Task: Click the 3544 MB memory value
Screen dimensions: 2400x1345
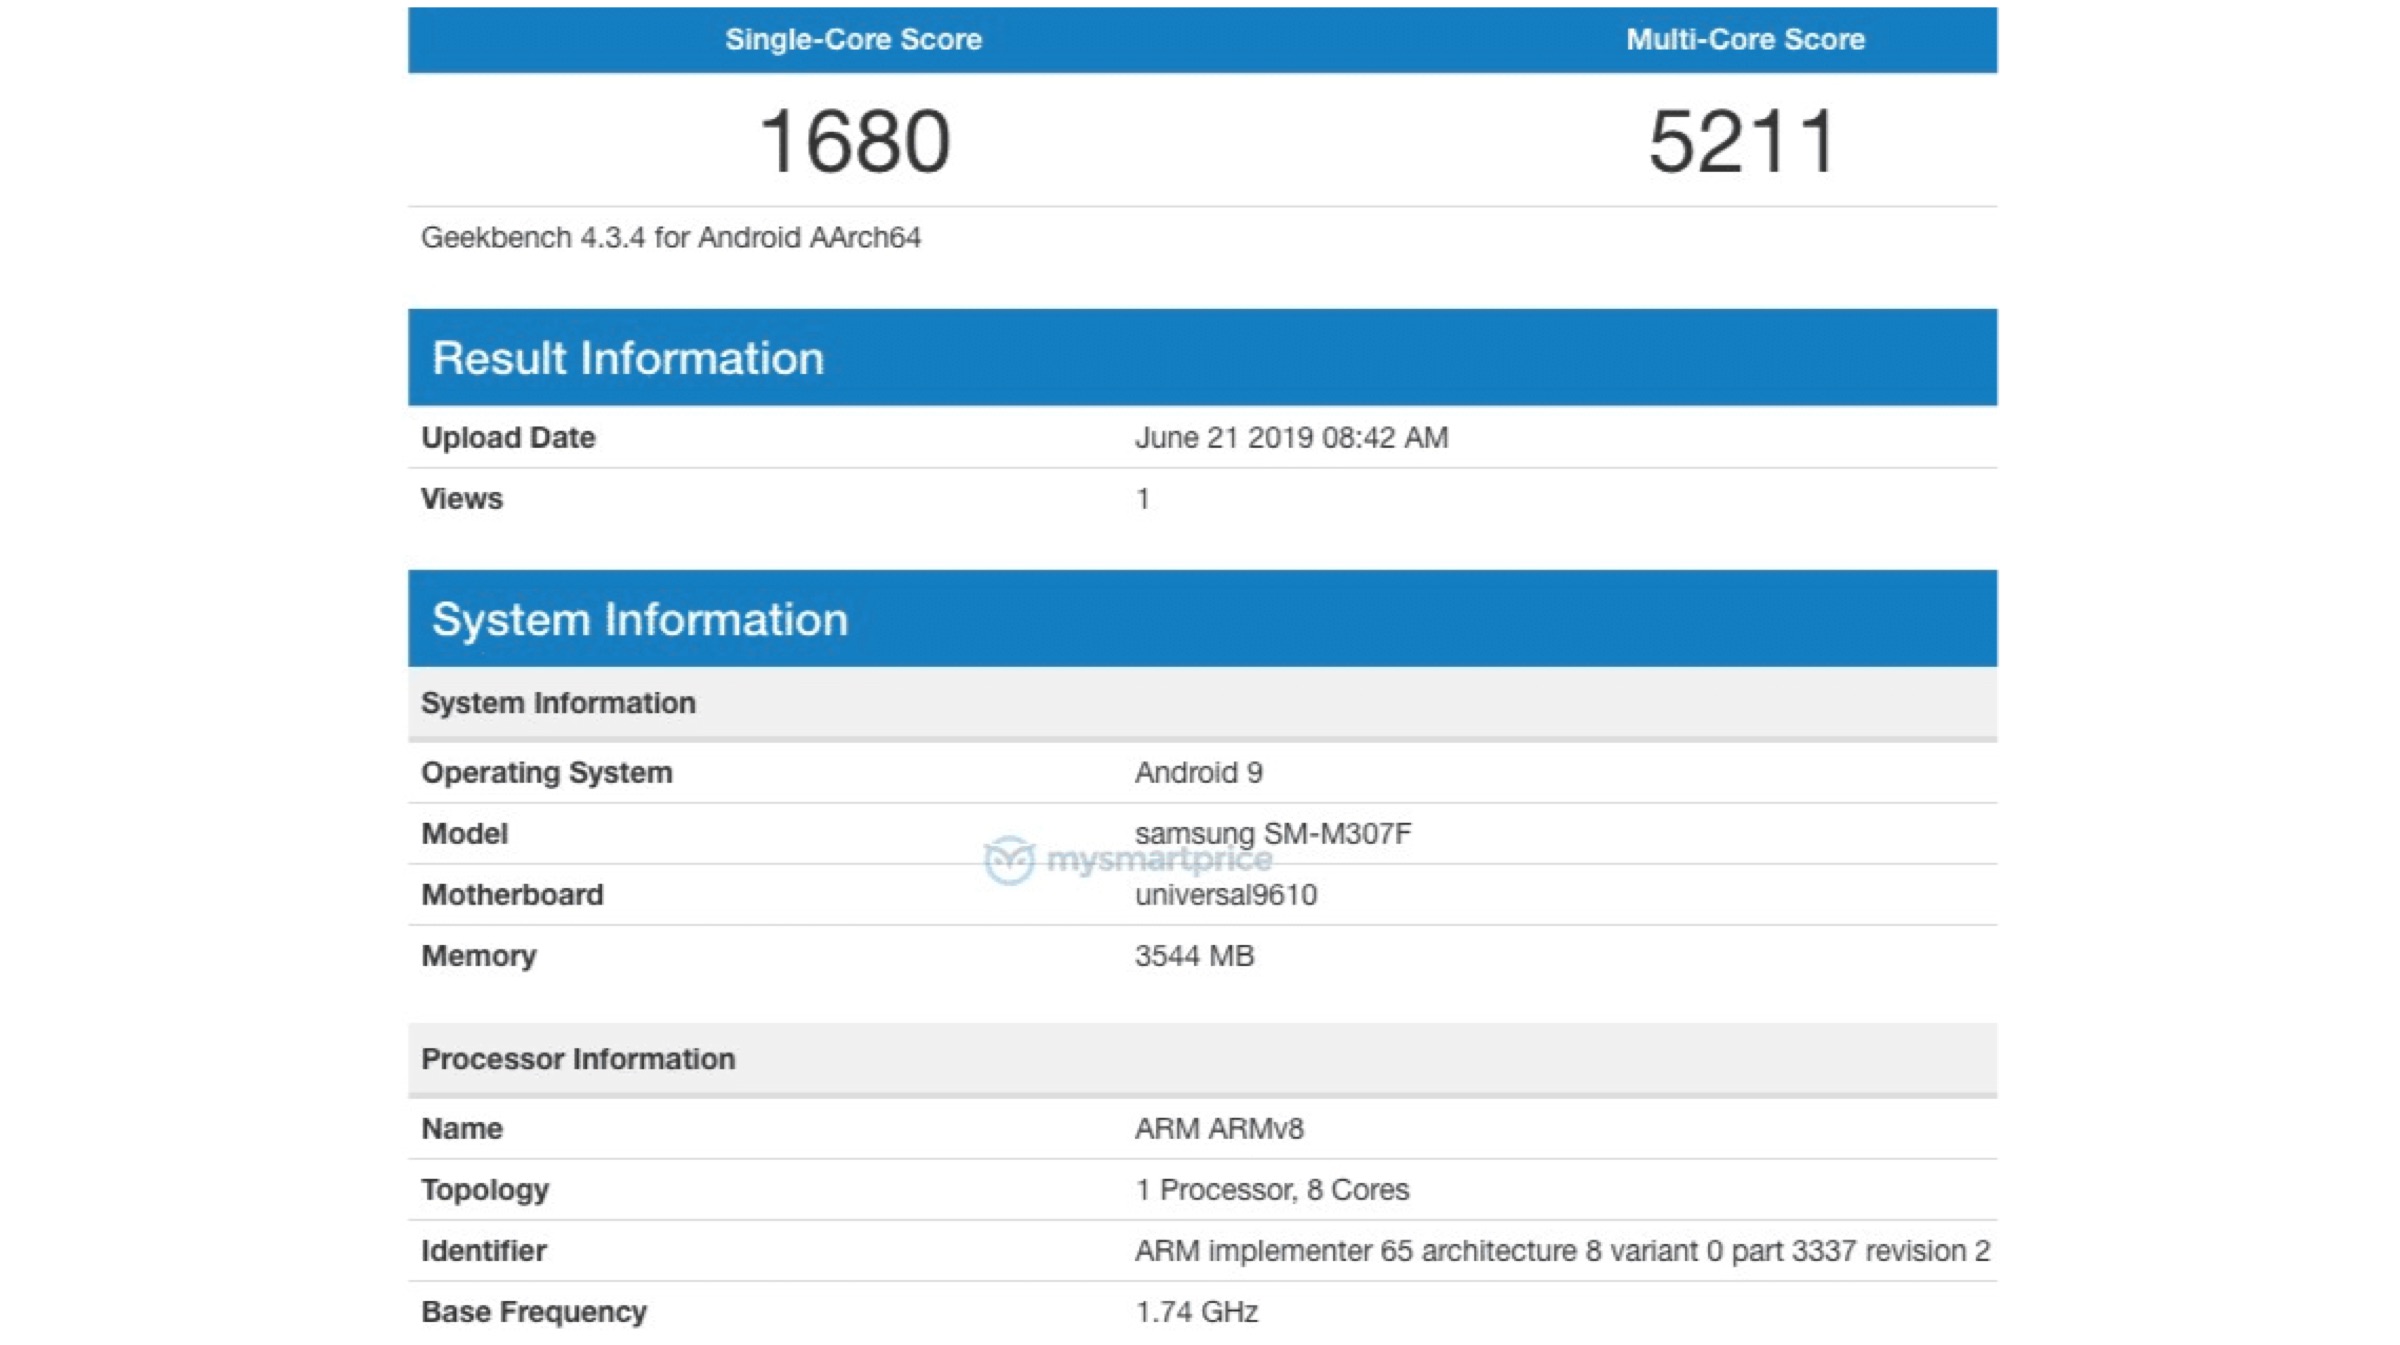Action: point(1194,956)
